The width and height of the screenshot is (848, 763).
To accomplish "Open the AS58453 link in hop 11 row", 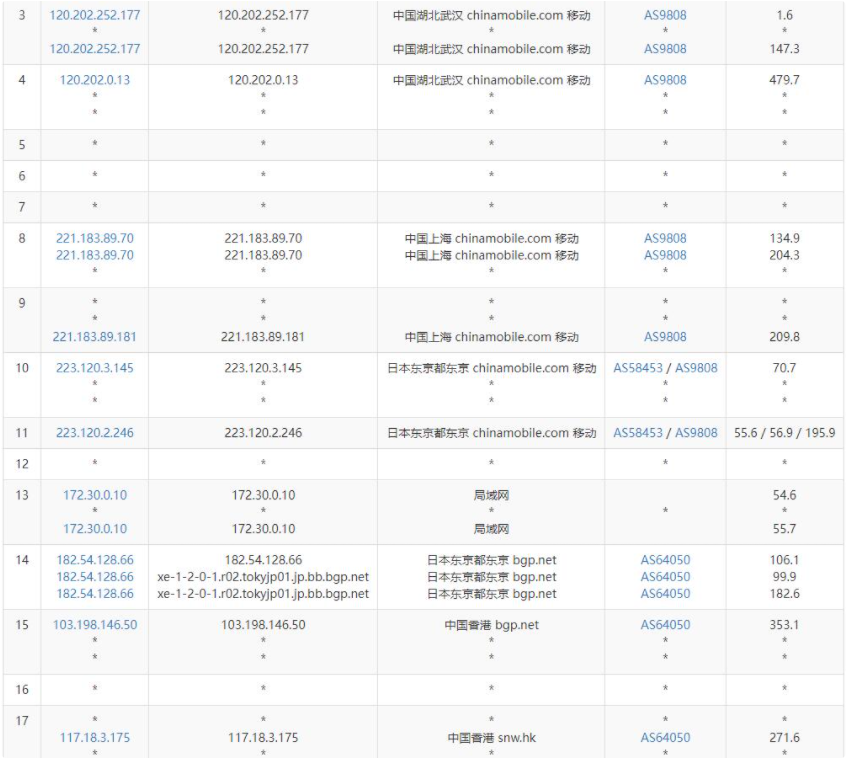I will point(640,433).
